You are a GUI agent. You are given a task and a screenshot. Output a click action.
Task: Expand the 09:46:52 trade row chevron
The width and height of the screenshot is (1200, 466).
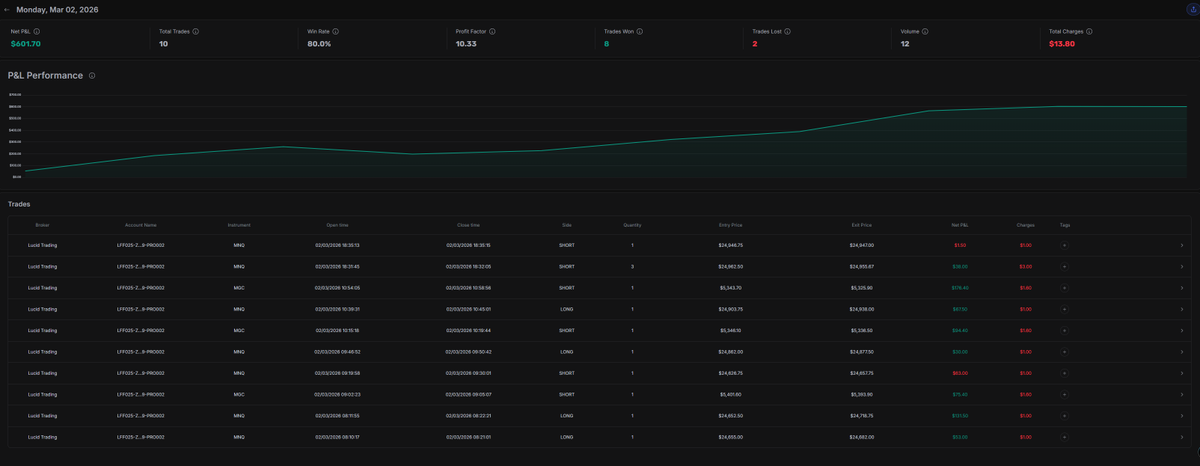(x=1181, y=352)
